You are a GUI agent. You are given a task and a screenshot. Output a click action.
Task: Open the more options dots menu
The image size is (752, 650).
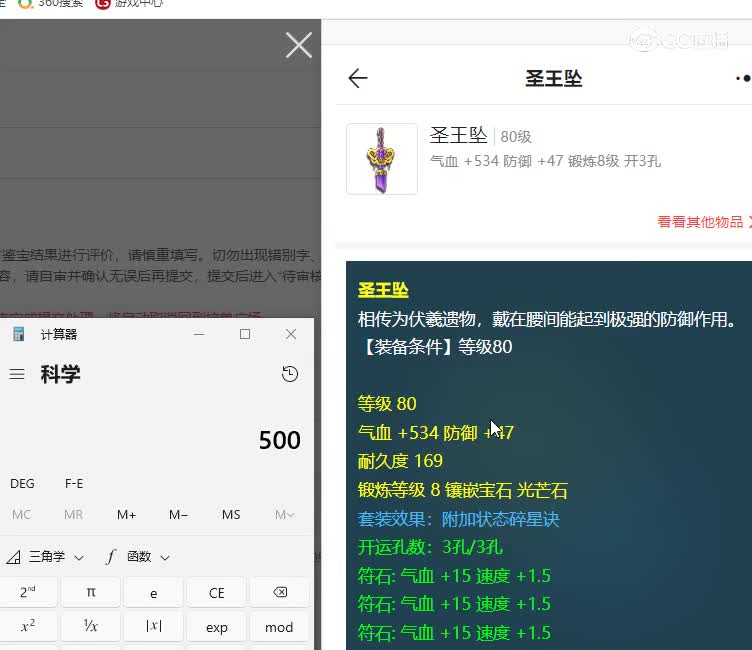tap(743, 78)
